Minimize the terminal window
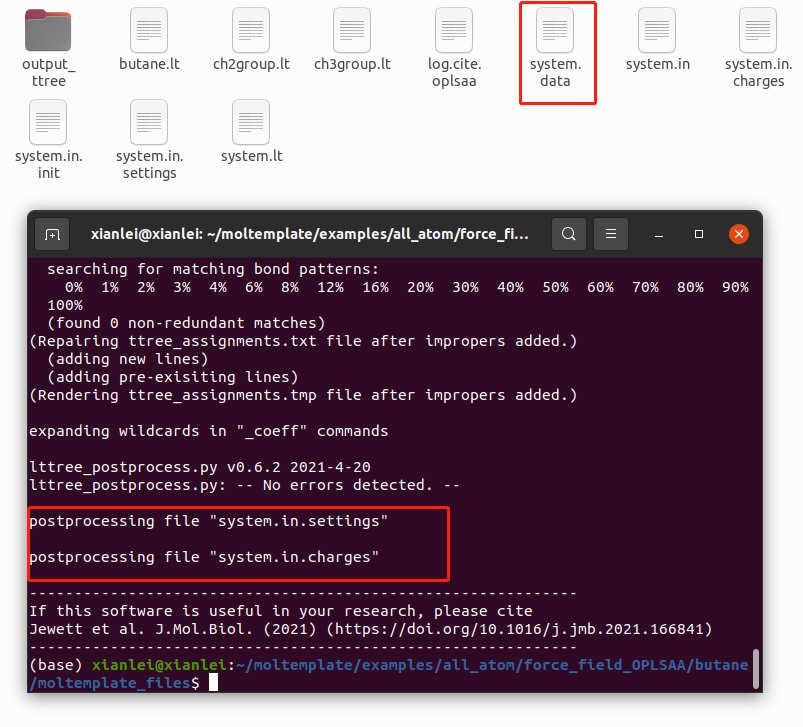This screenshot has width=803, height=727. [658, 233]
